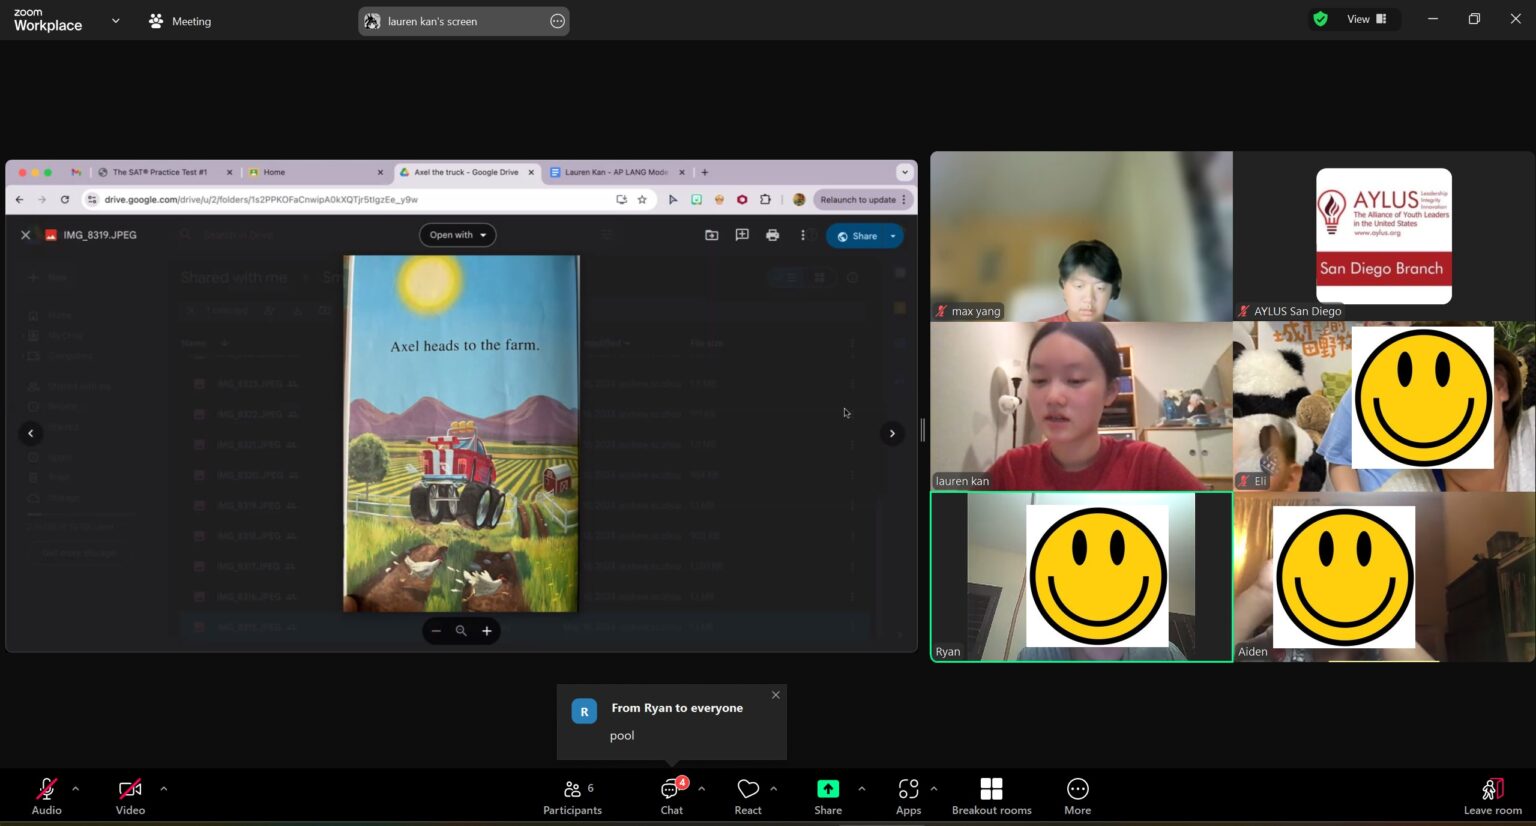Click Ryan's avatar in chat popup
The image size is (1536, 826).
[584, 711]
